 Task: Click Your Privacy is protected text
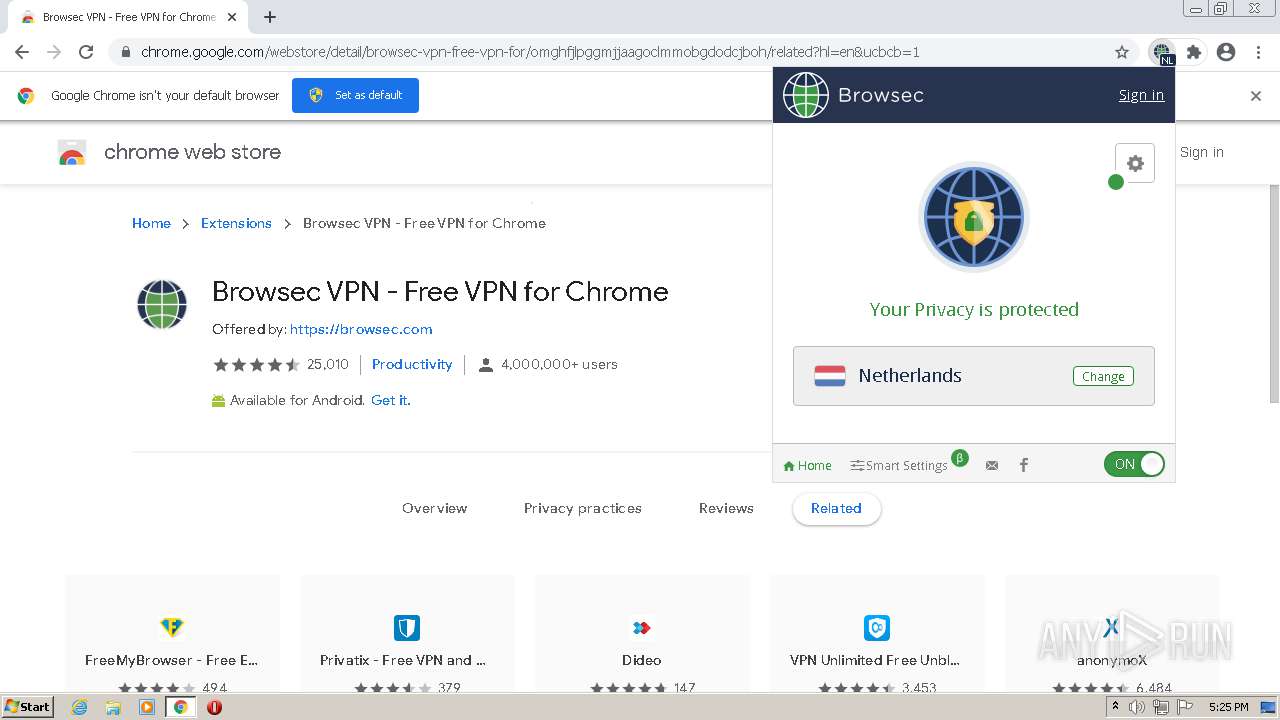[974, 309]
